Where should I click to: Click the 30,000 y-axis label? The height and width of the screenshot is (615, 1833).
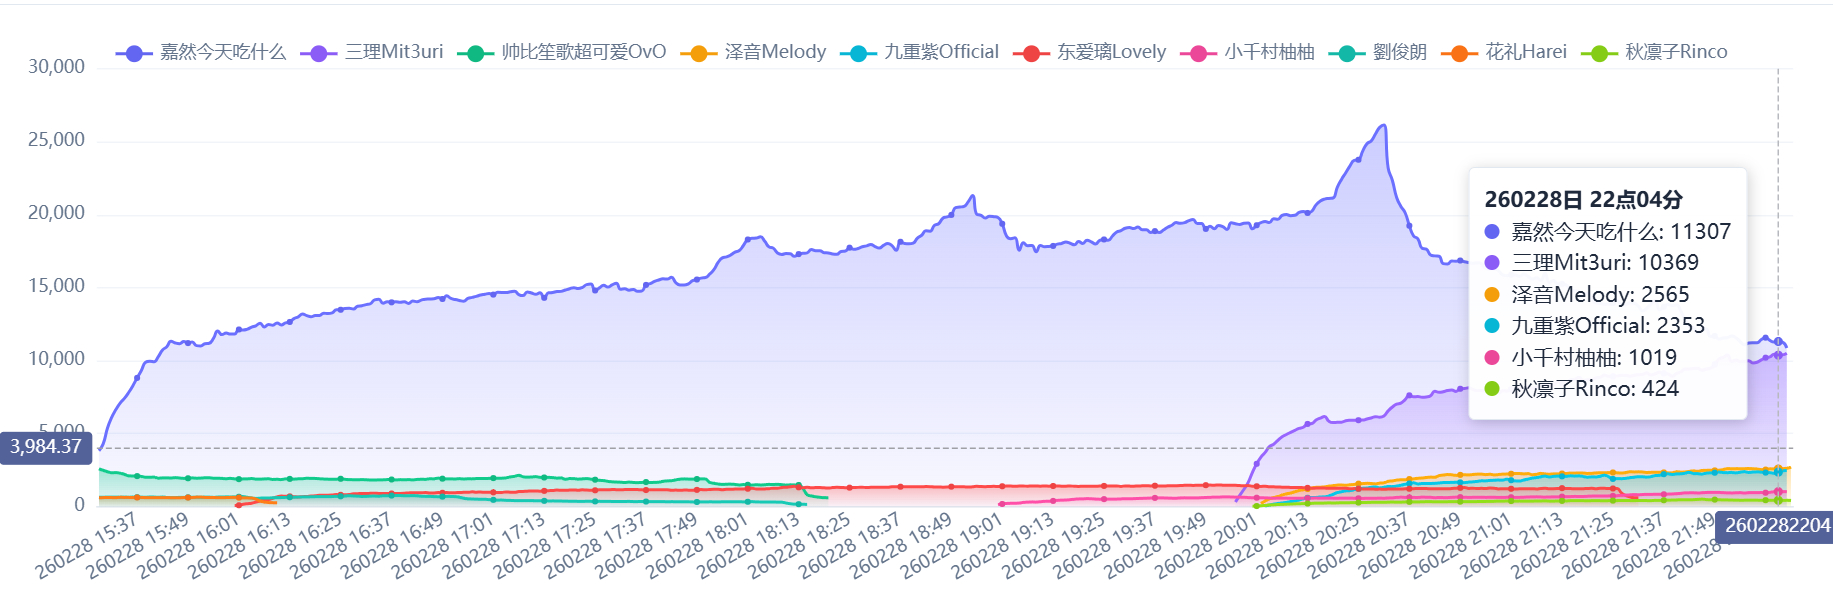[x=56, y=67]
